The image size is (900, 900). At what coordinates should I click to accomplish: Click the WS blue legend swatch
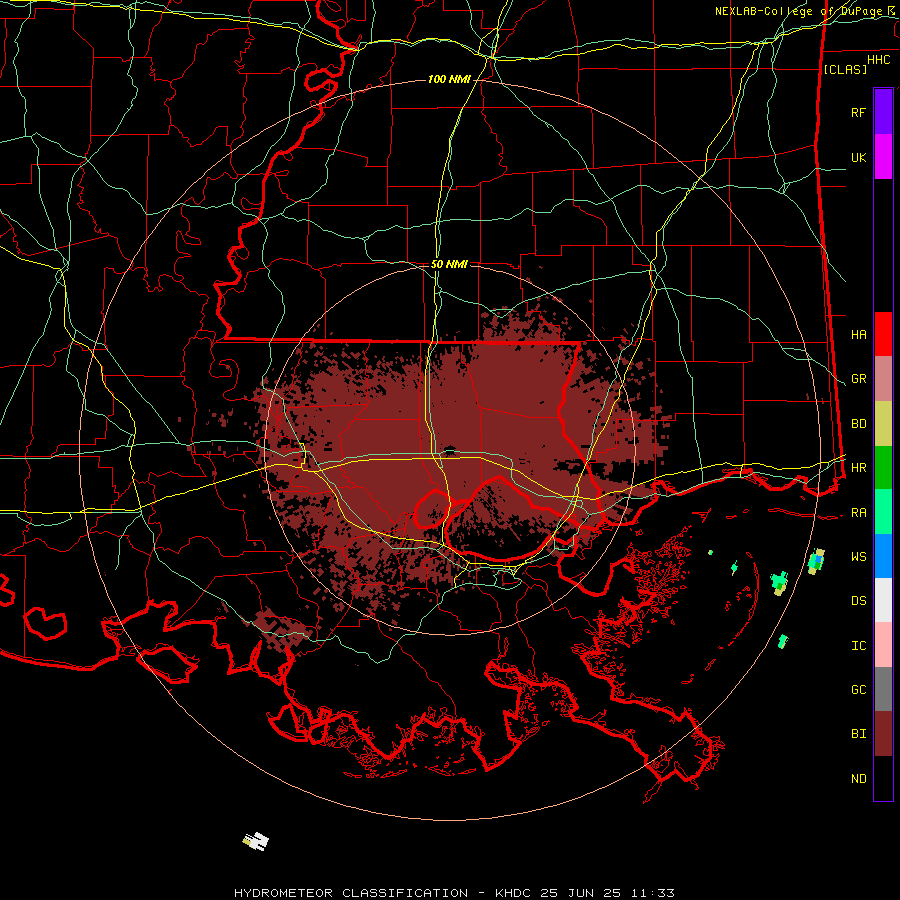[883, 556]
